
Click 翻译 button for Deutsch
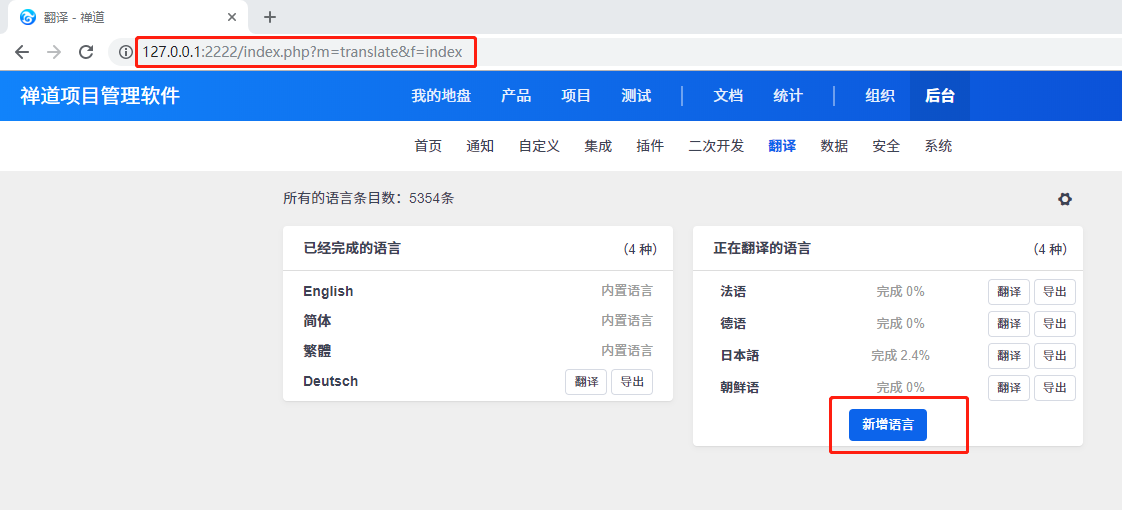[x=585, y=382]
